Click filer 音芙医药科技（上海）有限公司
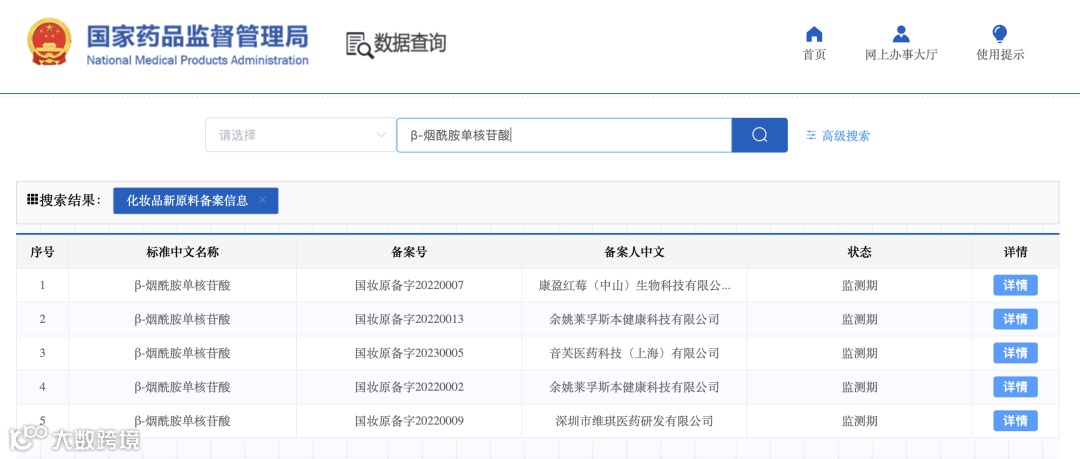 click(634, 353)
